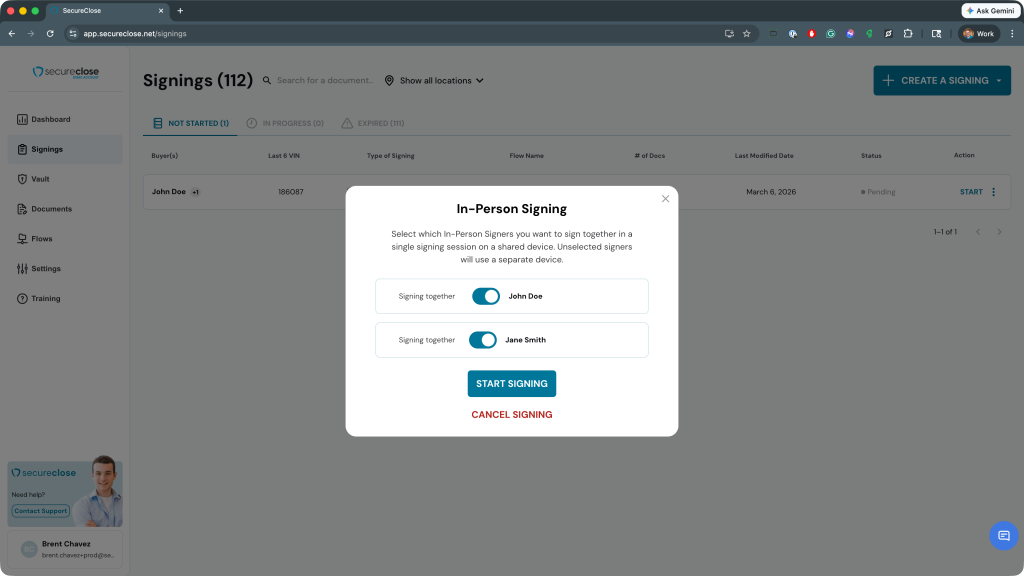Click the Documents icon in sidebar

(22, 209)
